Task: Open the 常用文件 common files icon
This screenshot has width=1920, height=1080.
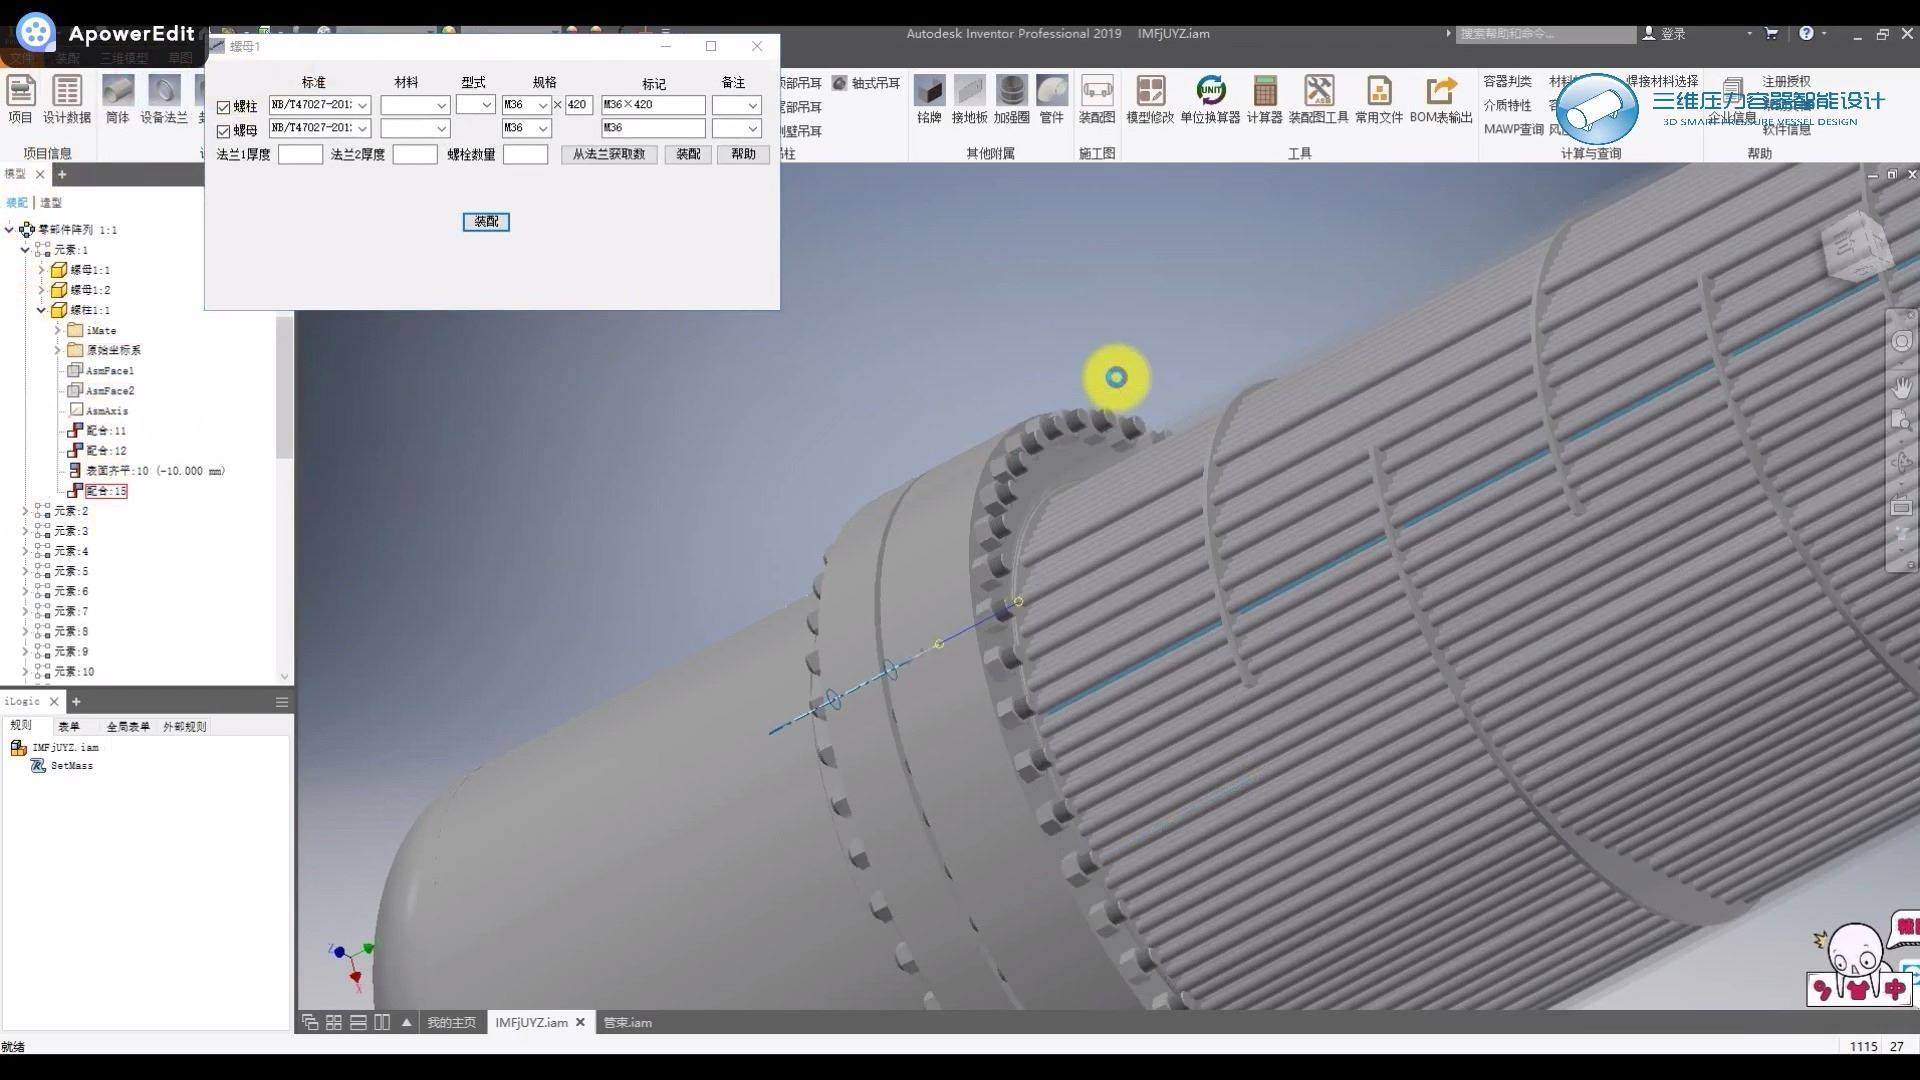Action: 1379,100
